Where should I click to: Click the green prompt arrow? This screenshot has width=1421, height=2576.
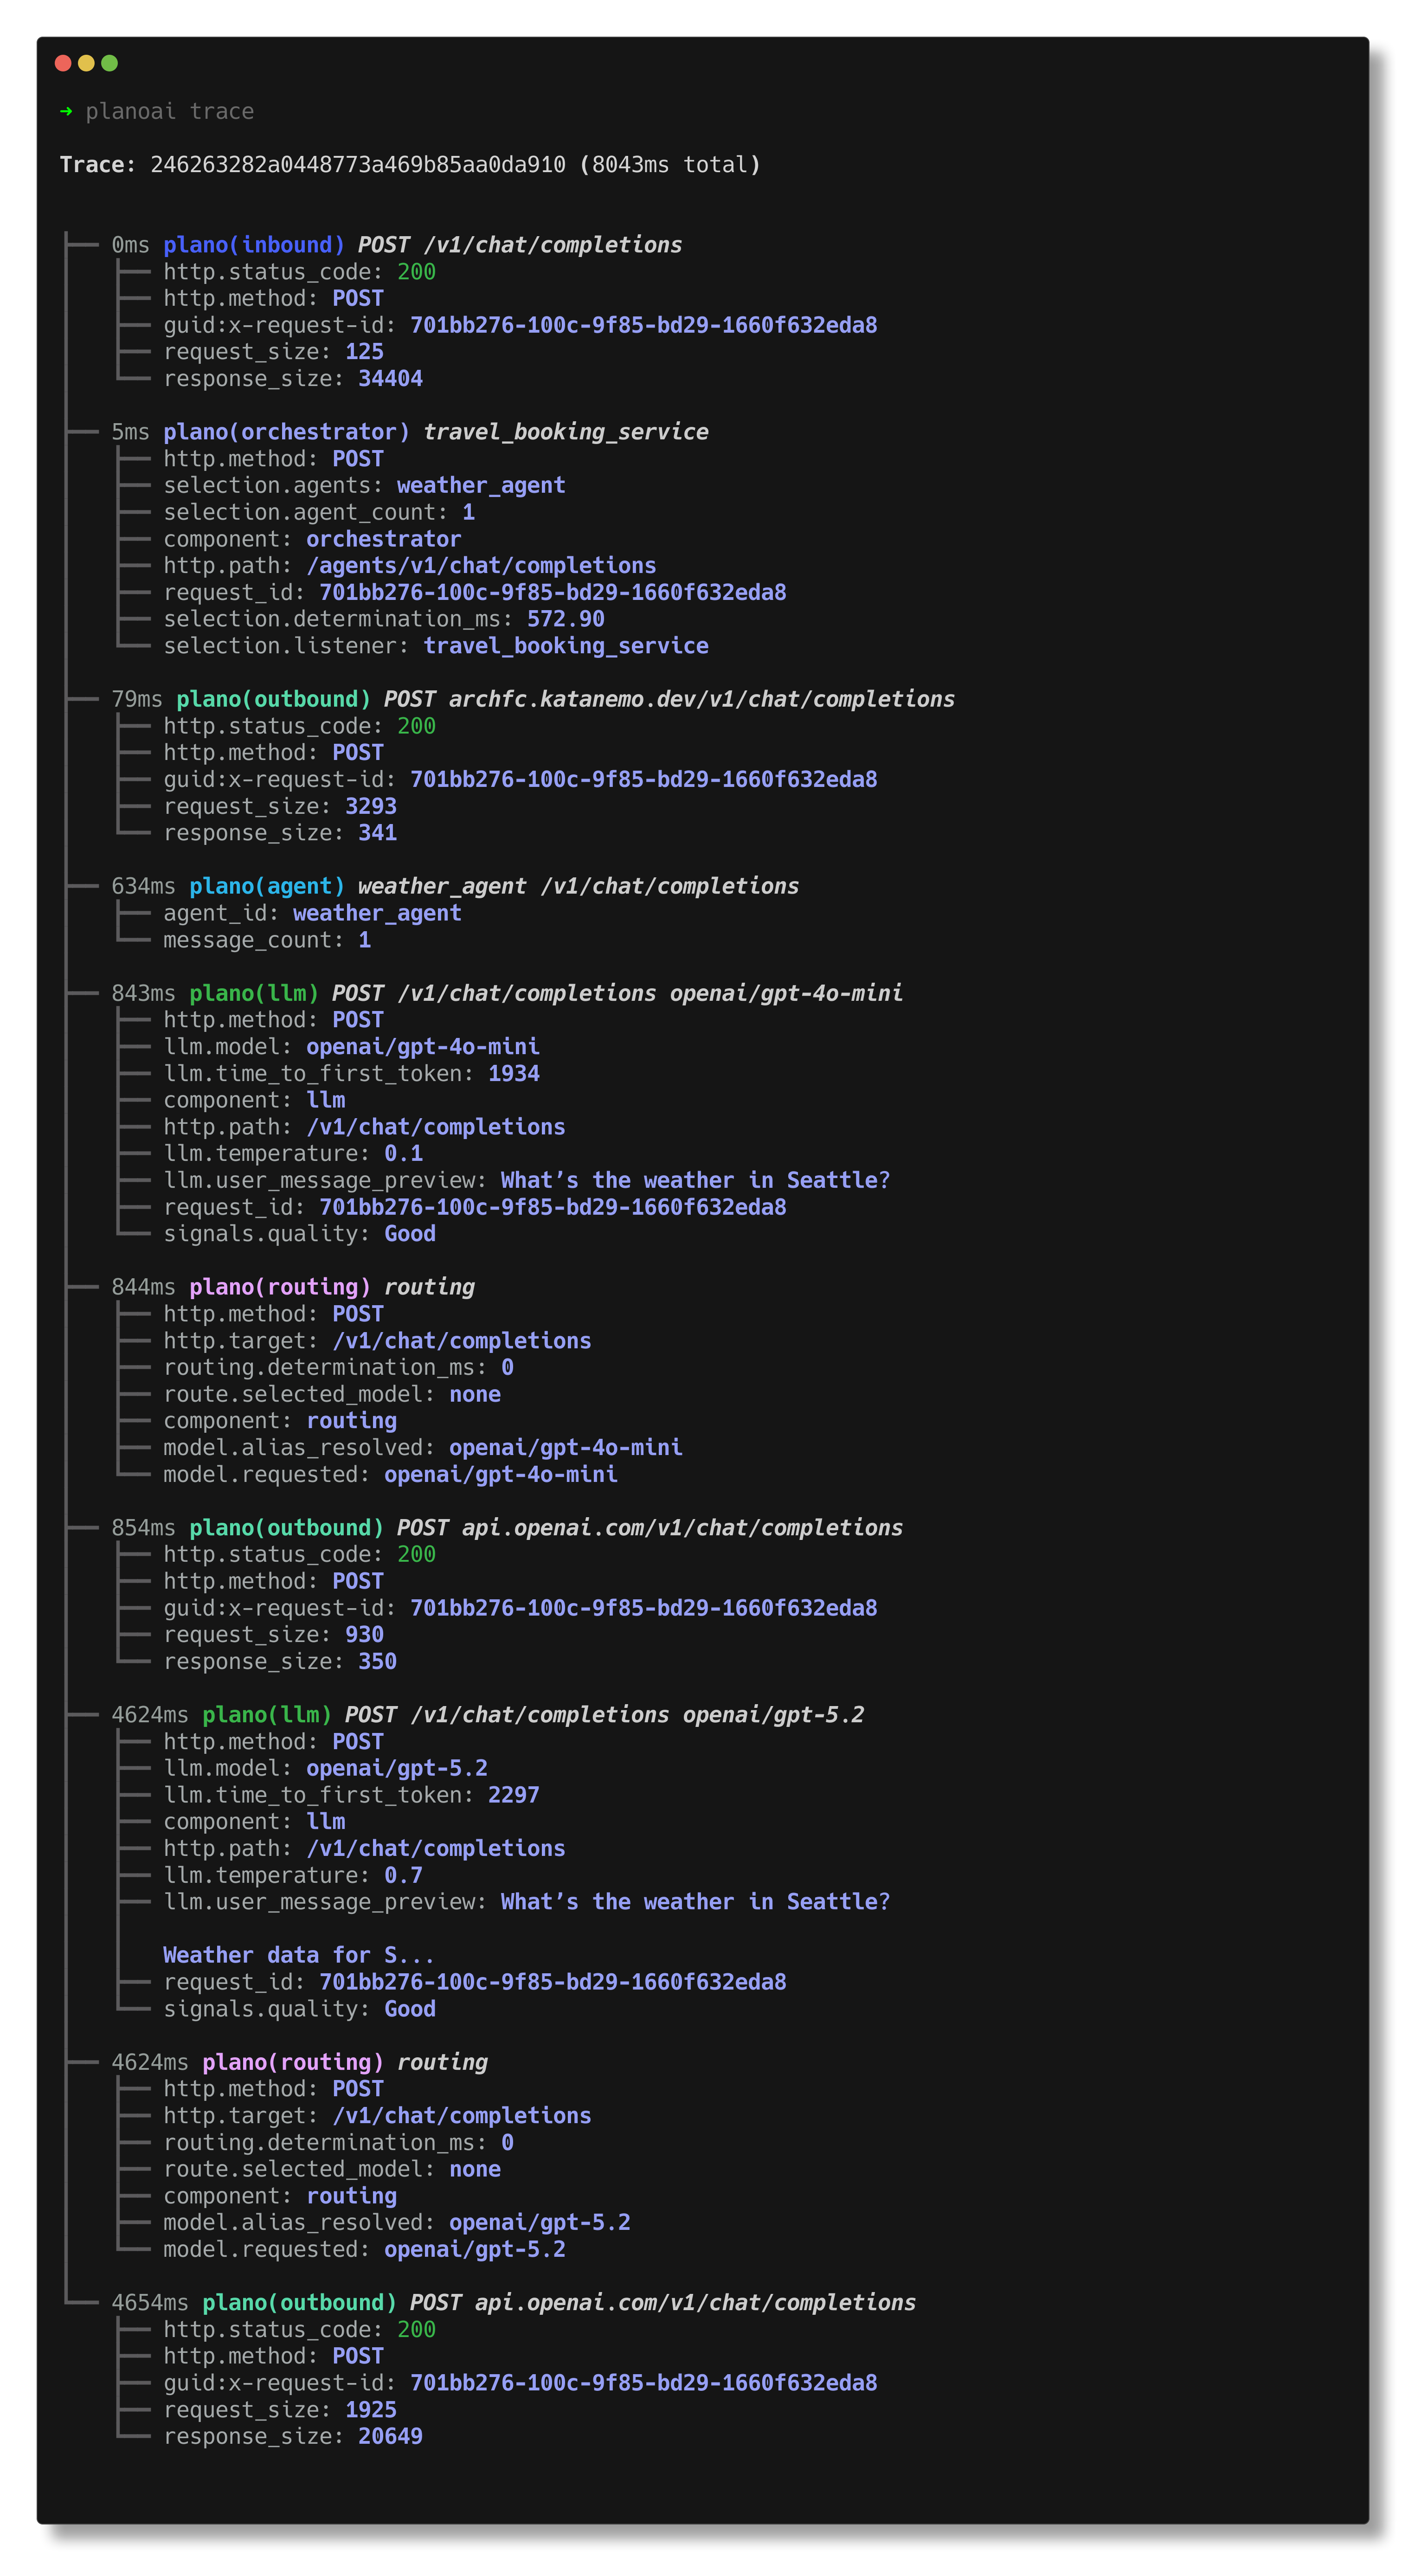pos(66,111)
